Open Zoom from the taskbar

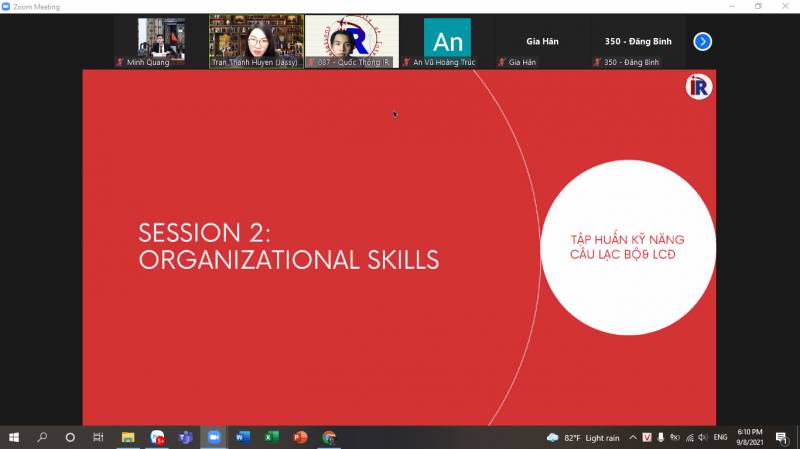pyautogui.click(x=213, y=437)
